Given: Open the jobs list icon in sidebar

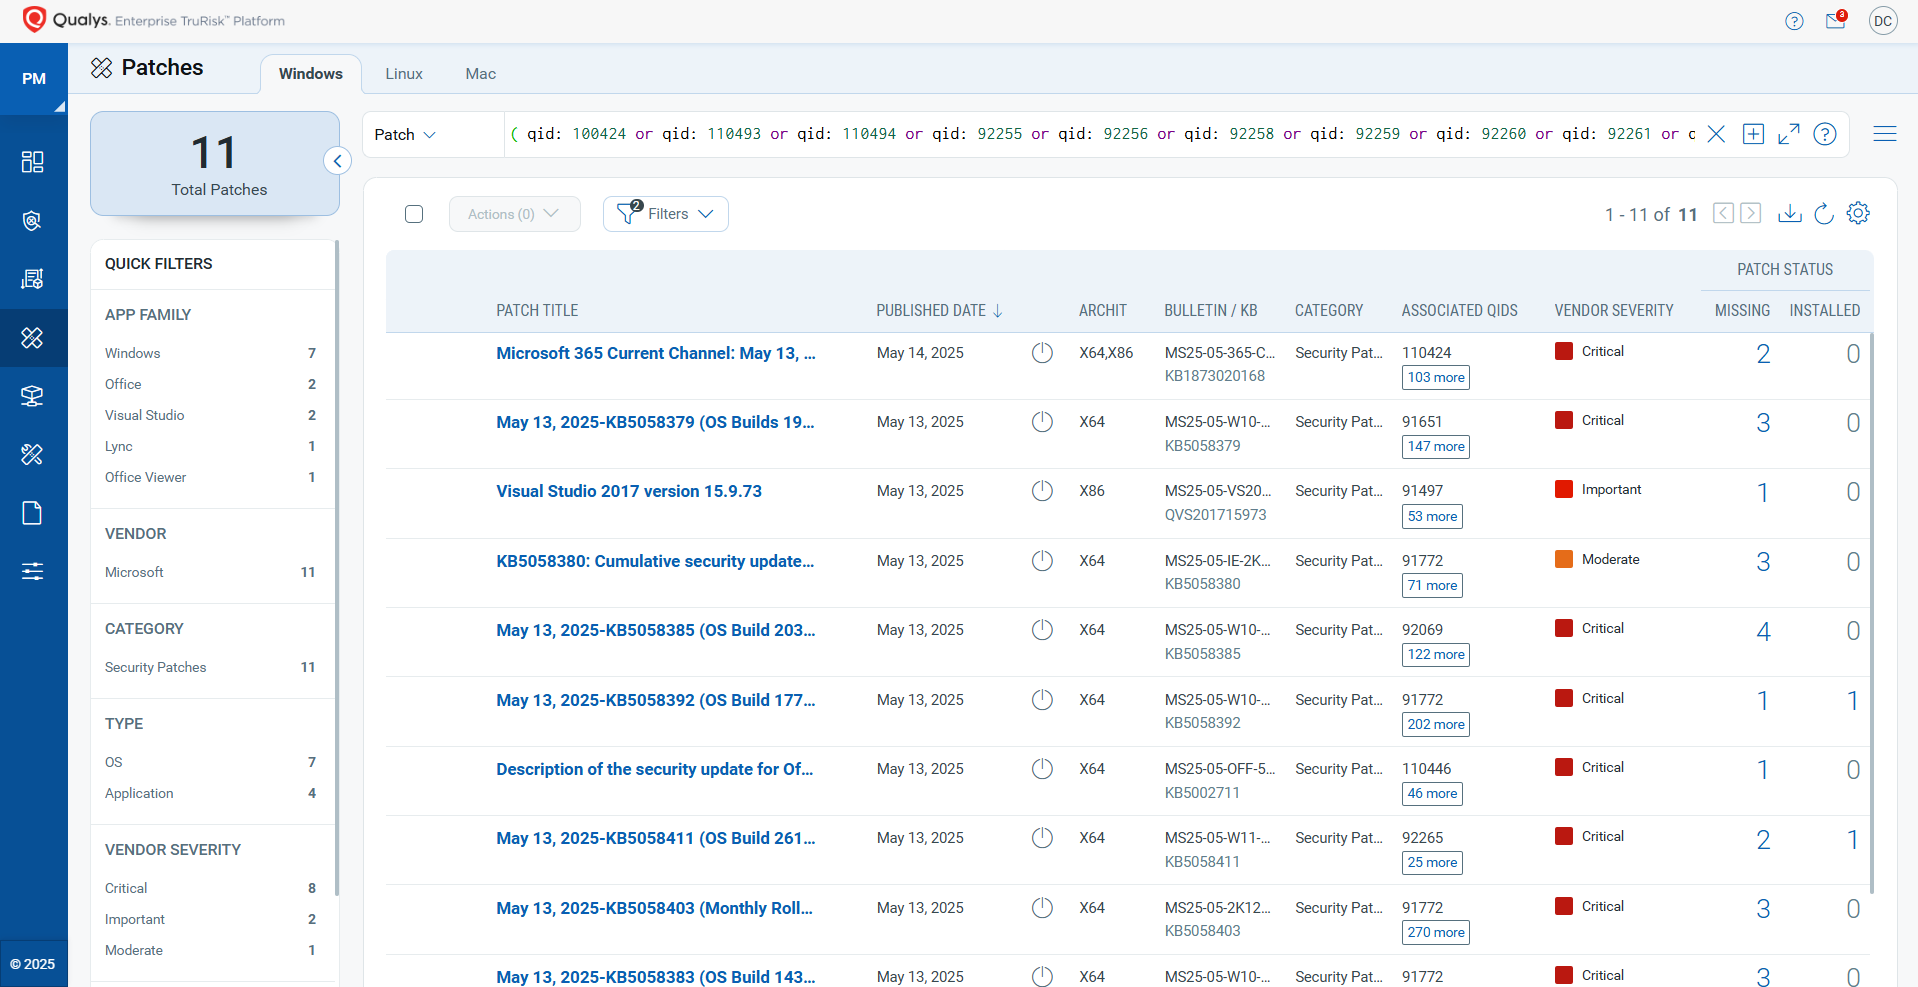Looking at the screenshot, I should [32, 279].
